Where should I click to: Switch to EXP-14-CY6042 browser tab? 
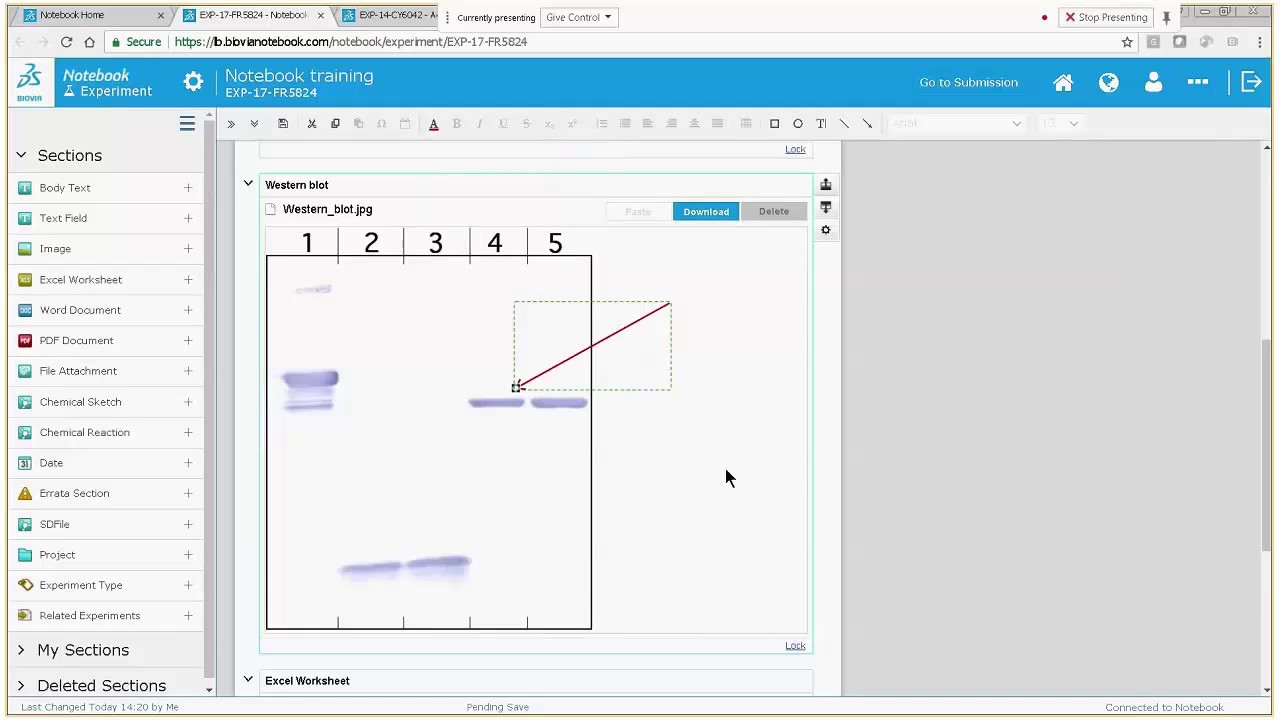point(390,15)
